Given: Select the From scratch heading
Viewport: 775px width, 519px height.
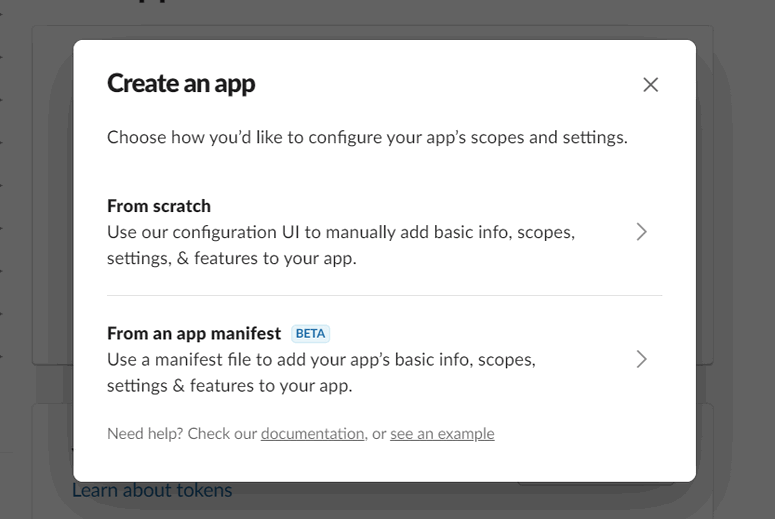Looking at the screenshot, I should tap(159, 206).
